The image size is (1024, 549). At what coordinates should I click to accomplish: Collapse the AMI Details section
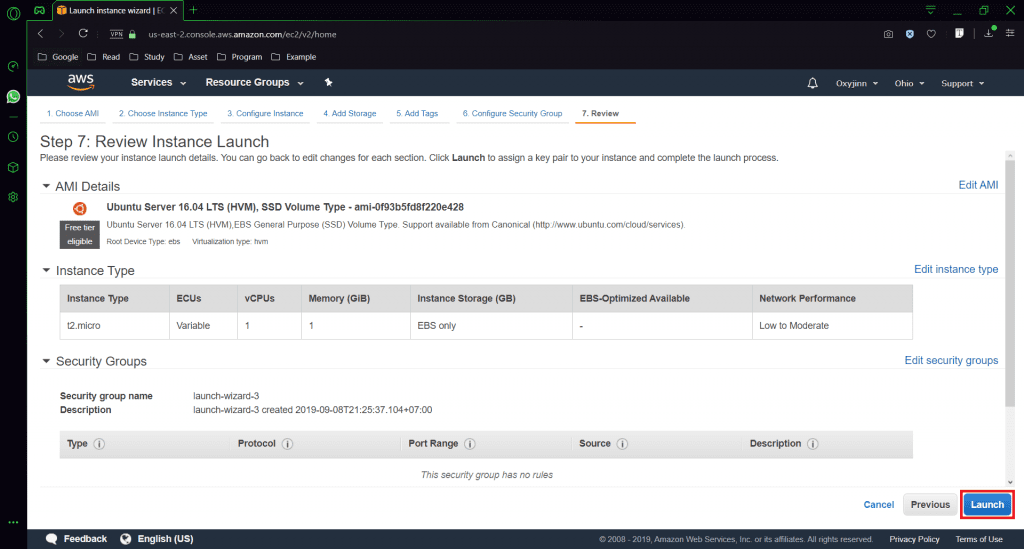46,186
